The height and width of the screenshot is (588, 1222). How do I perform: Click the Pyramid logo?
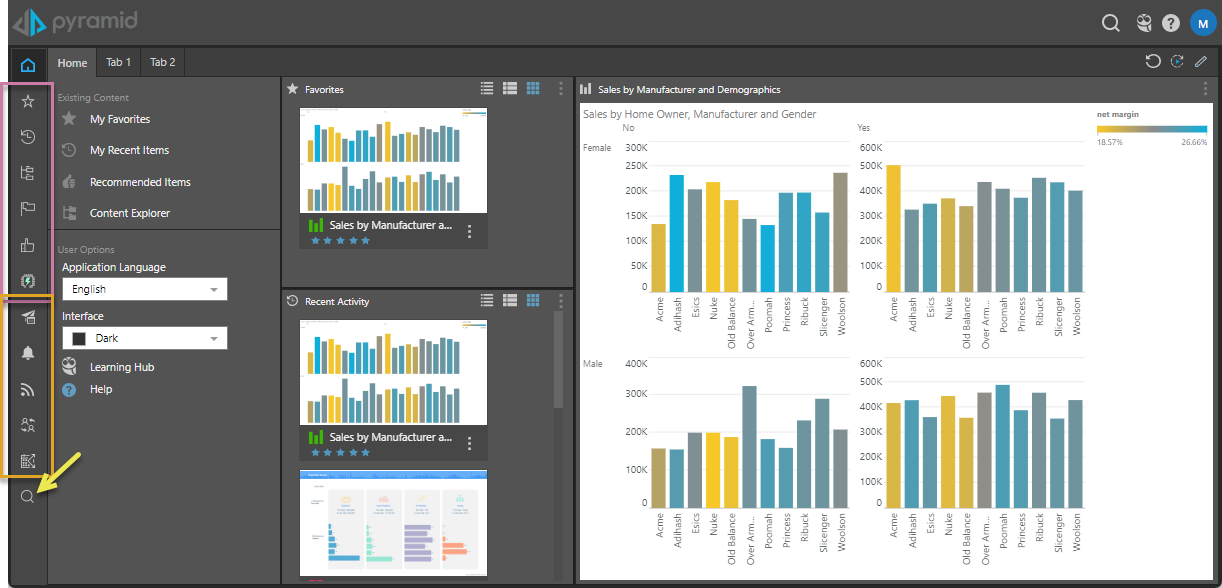click(x=75, y=22)
